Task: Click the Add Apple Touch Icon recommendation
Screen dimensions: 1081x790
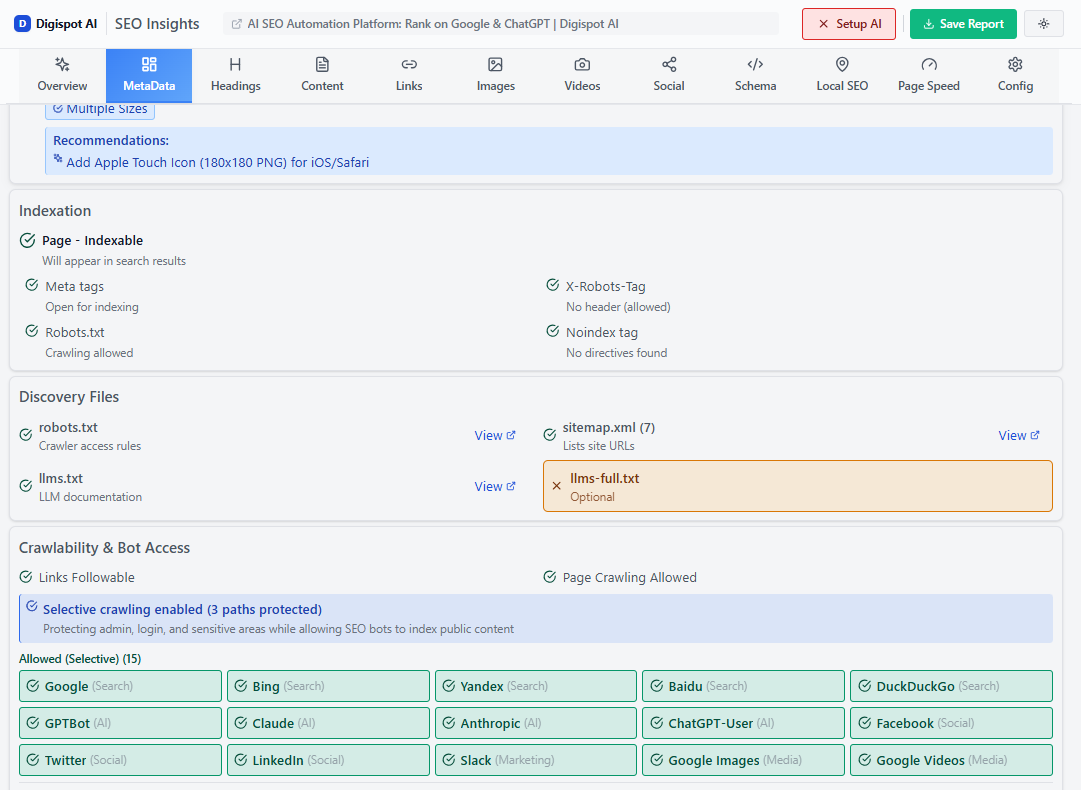Action: [x=218, y=163]
